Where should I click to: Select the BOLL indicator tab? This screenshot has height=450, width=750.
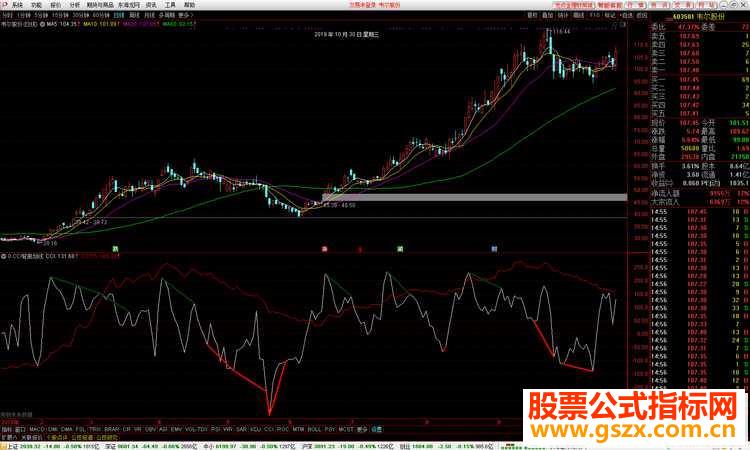(314, 429)
